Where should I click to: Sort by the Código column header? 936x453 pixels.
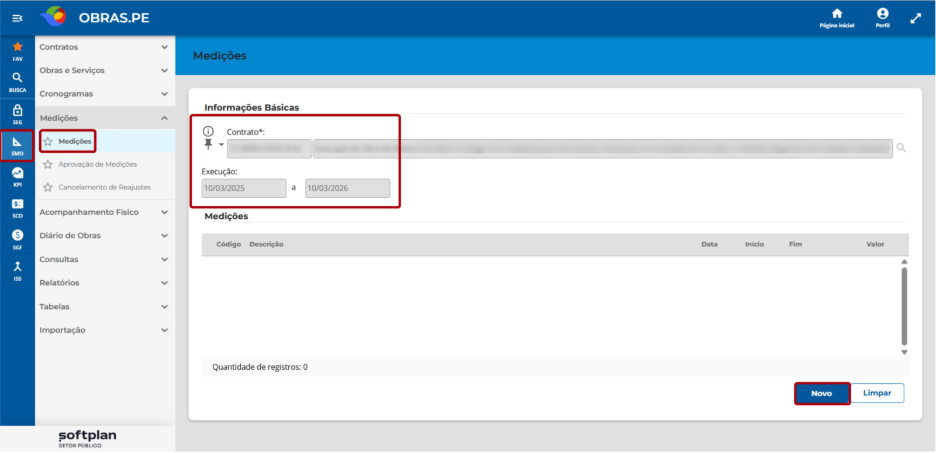pos(229,244)
